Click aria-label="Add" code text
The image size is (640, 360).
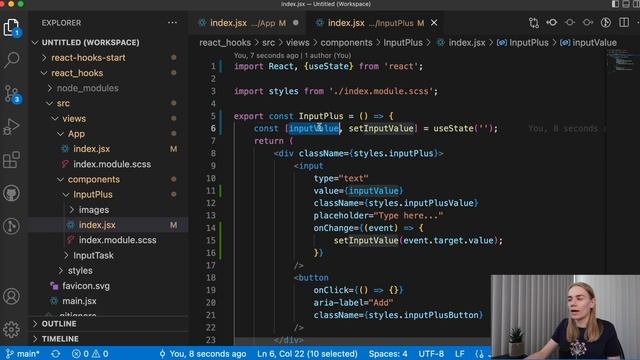[353, 302]
